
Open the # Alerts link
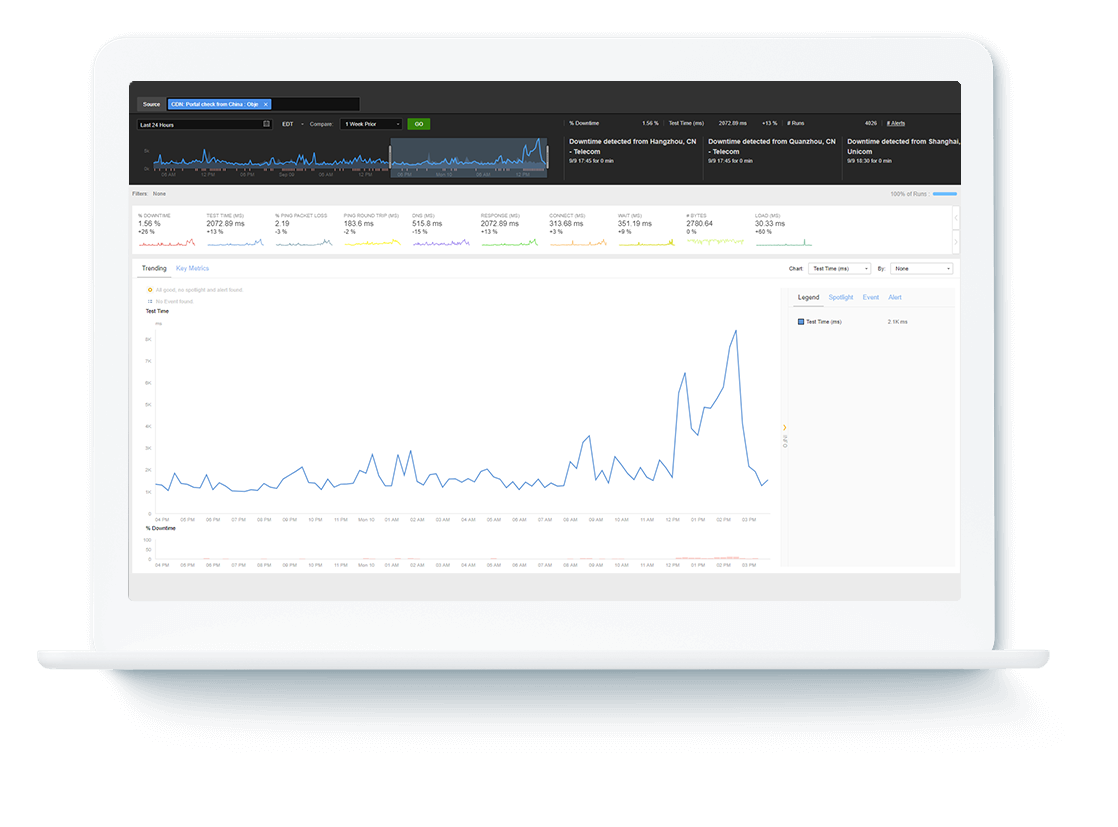(896, 123)
